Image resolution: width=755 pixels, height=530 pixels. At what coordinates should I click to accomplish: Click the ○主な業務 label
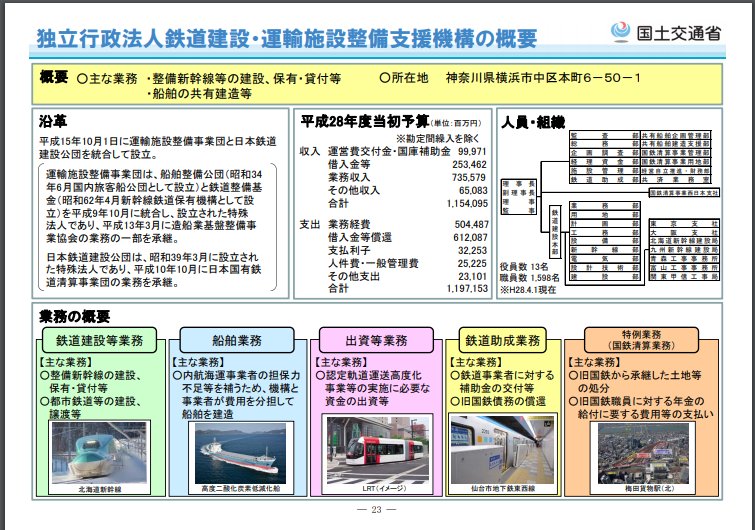click(x=107, y=79)
